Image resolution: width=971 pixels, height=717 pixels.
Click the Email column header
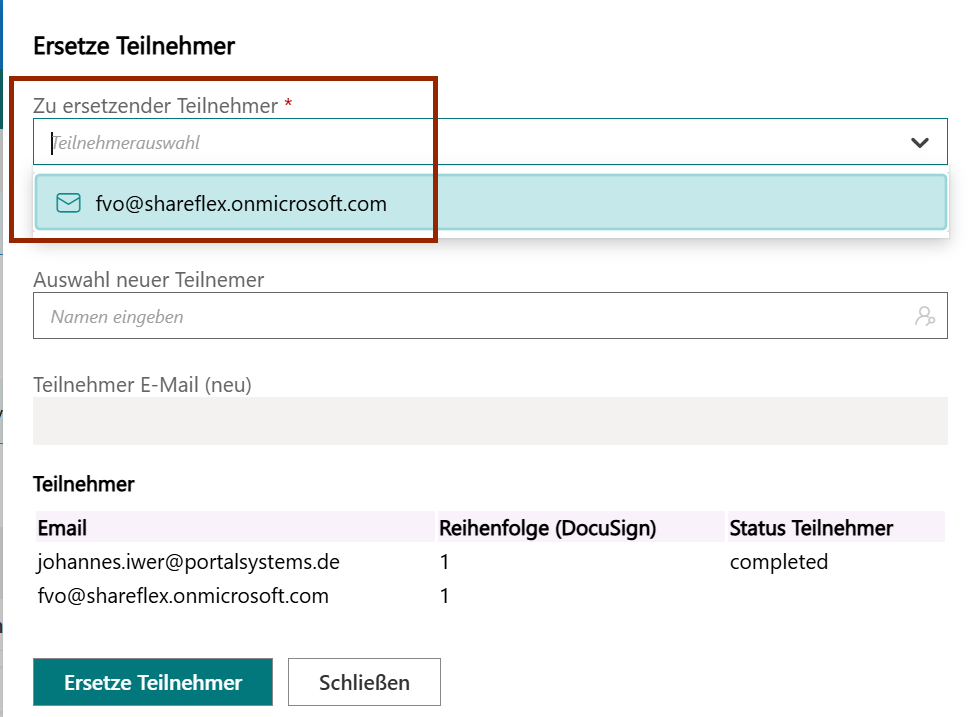point(62,528)
